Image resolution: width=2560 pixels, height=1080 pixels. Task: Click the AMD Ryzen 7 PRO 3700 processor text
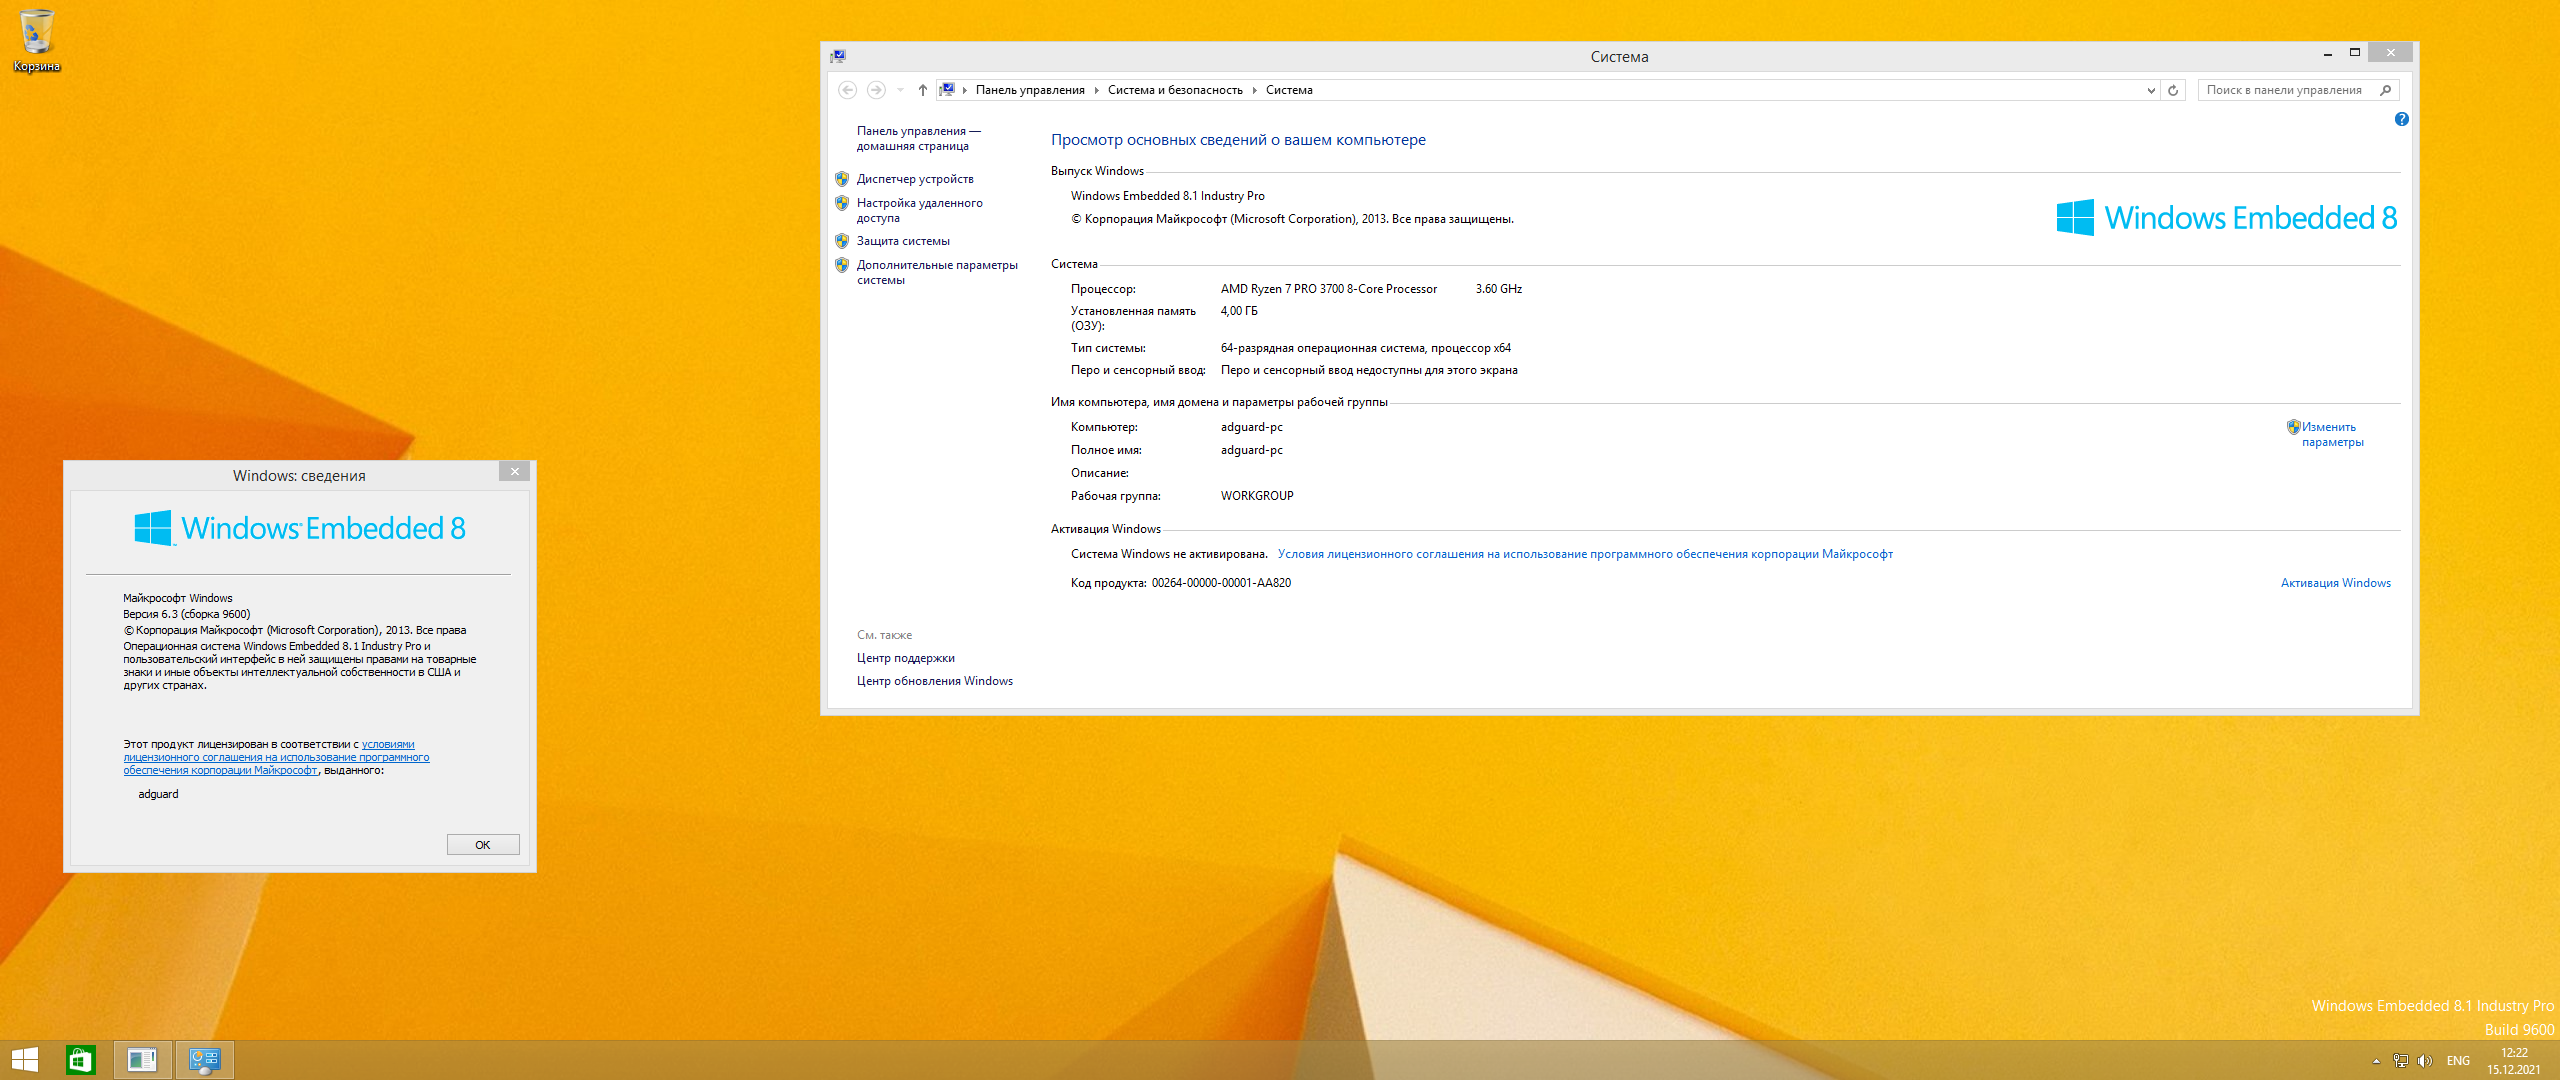click(x=1328, y=289)
